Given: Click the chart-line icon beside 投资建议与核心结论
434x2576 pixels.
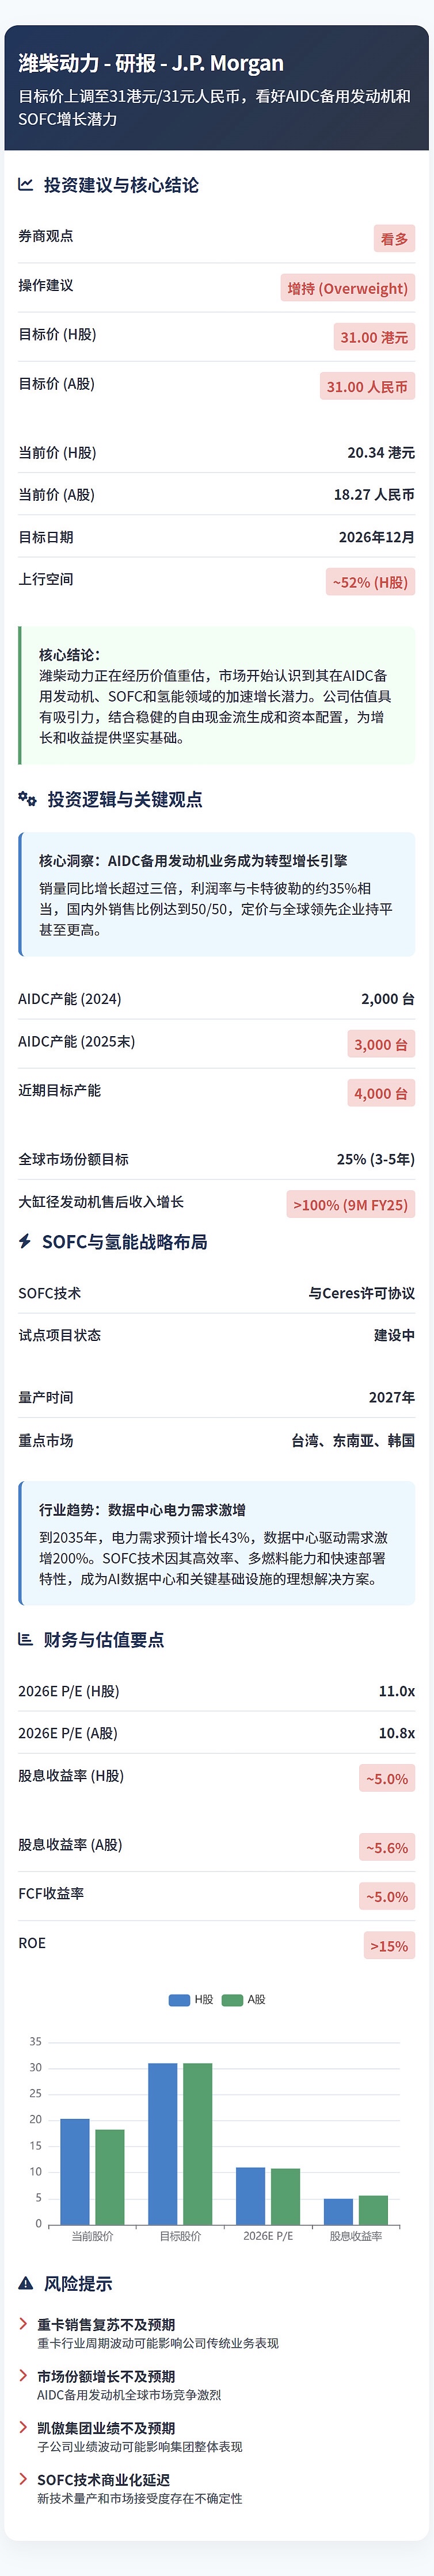Looking at the screenshot, I should [26, 185].
